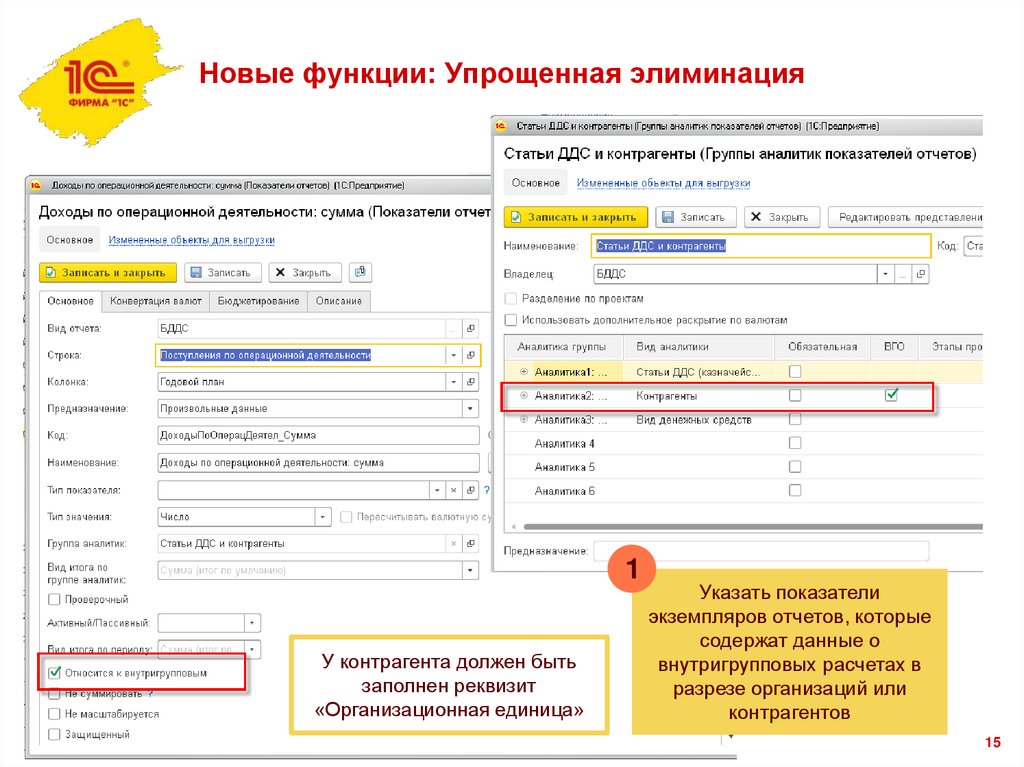Click the Код input field with ДоходыПоОперацДеятел_Сумма

318,435
